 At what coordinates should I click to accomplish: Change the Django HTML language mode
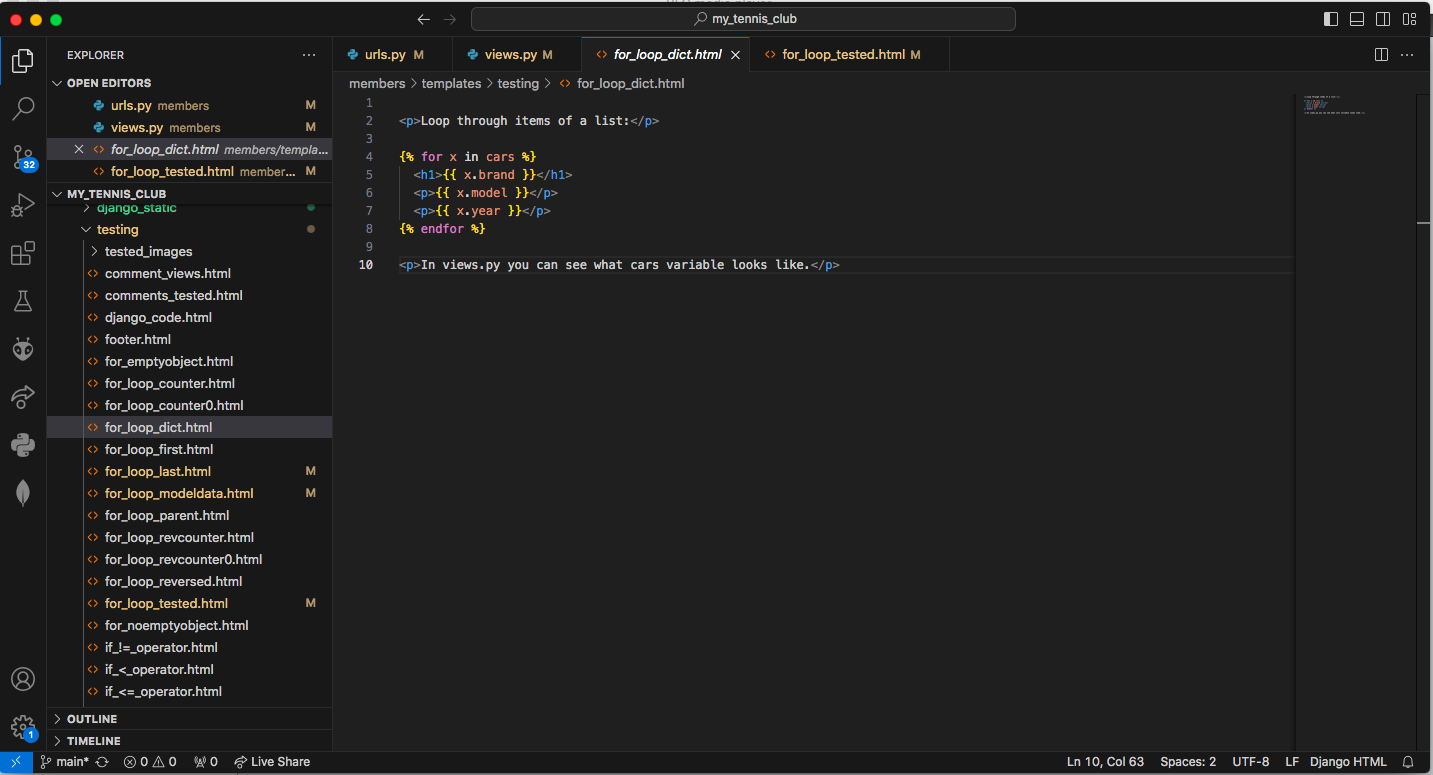[1348, 762]
